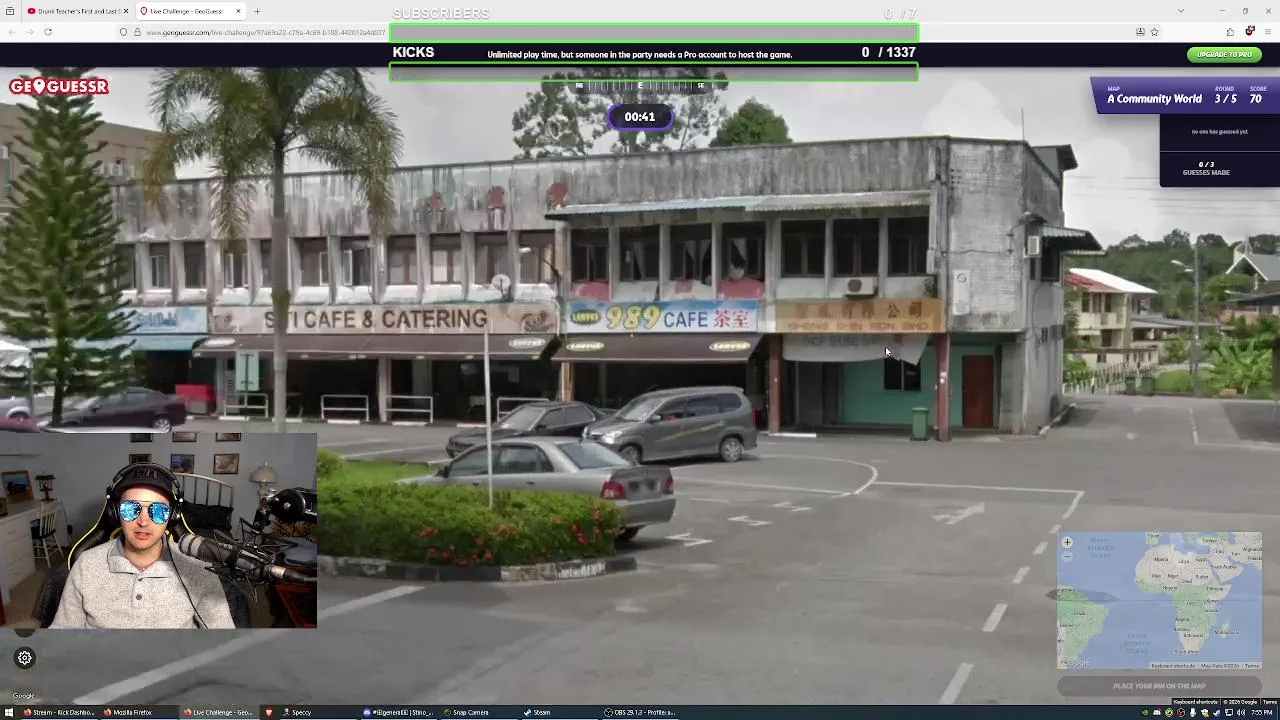Click the 00:41 round timer
The height and width of the screenshot is (720, 1280).
point(640,117)
